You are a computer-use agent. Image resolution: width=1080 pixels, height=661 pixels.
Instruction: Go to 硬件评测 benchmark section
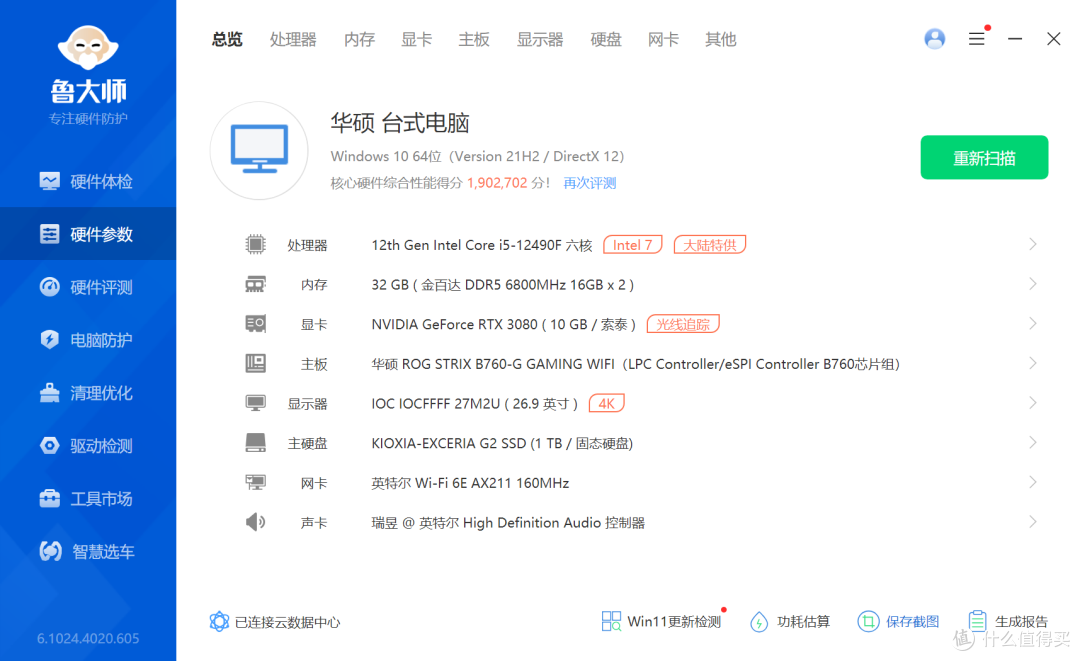click(87, 287)
